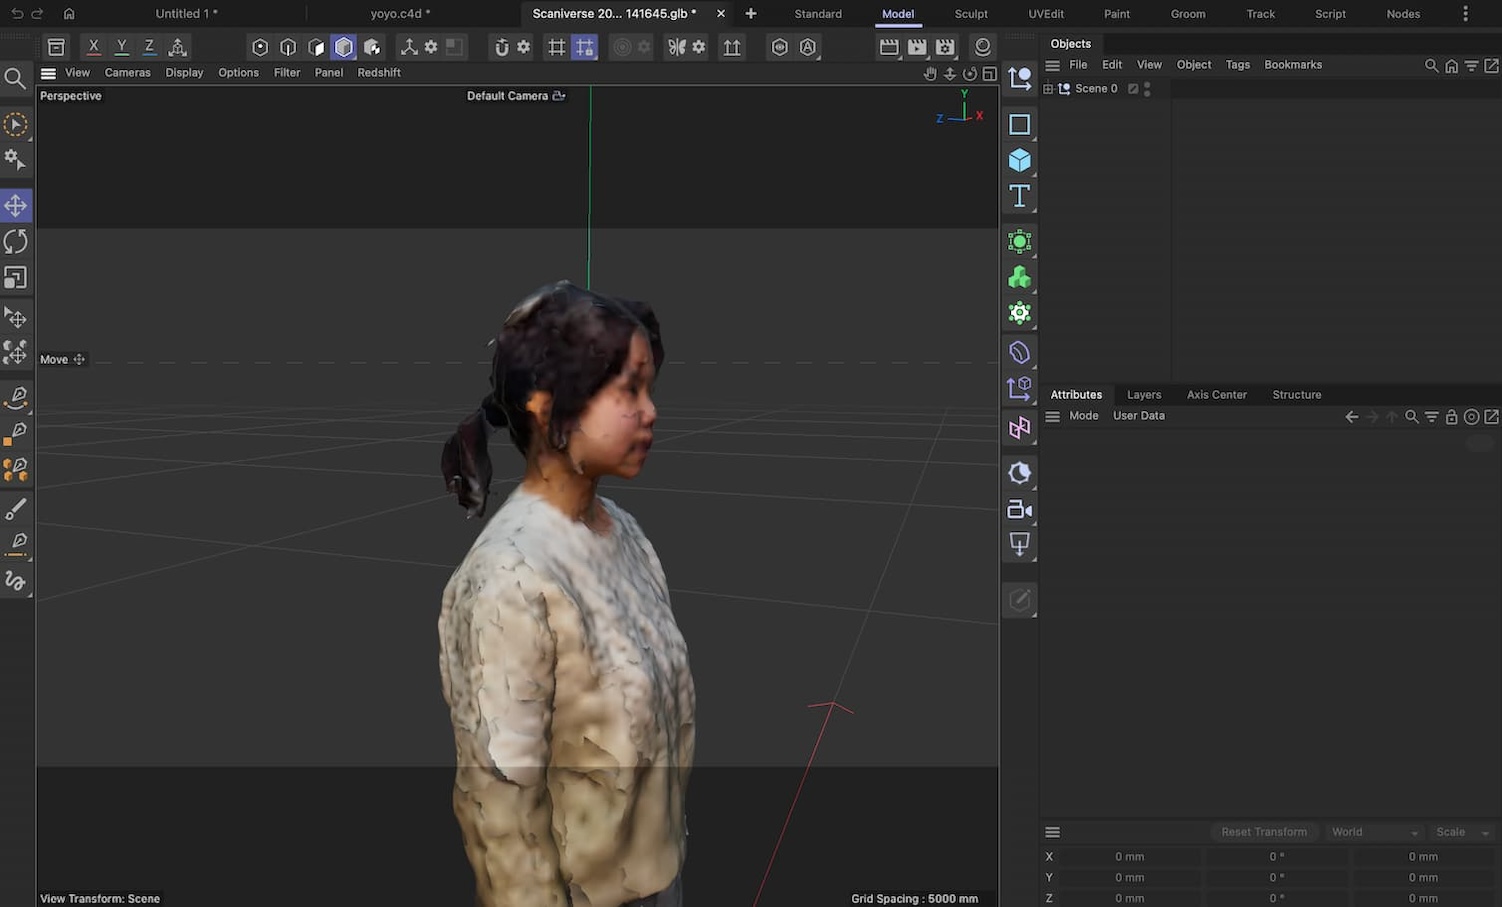Click the X position input field
Screen dimensions: 1502x907
1129,857
